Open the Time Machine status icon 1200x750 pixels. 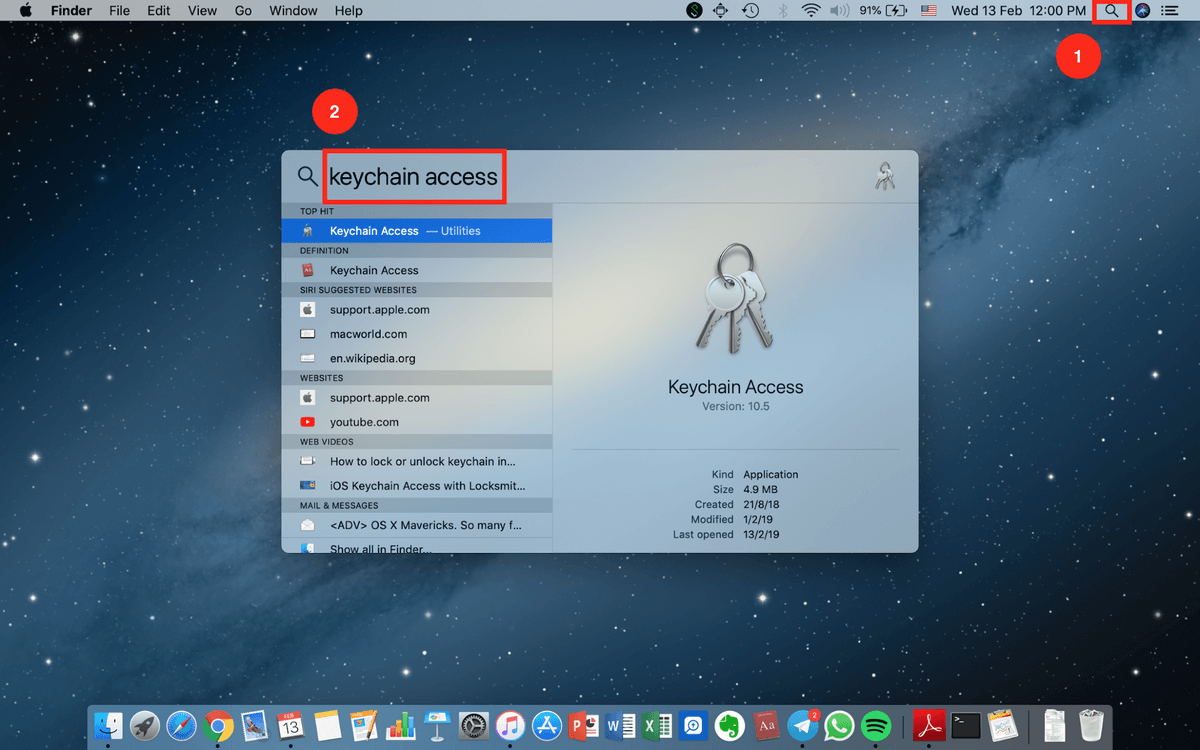click(x=750, y=11)
